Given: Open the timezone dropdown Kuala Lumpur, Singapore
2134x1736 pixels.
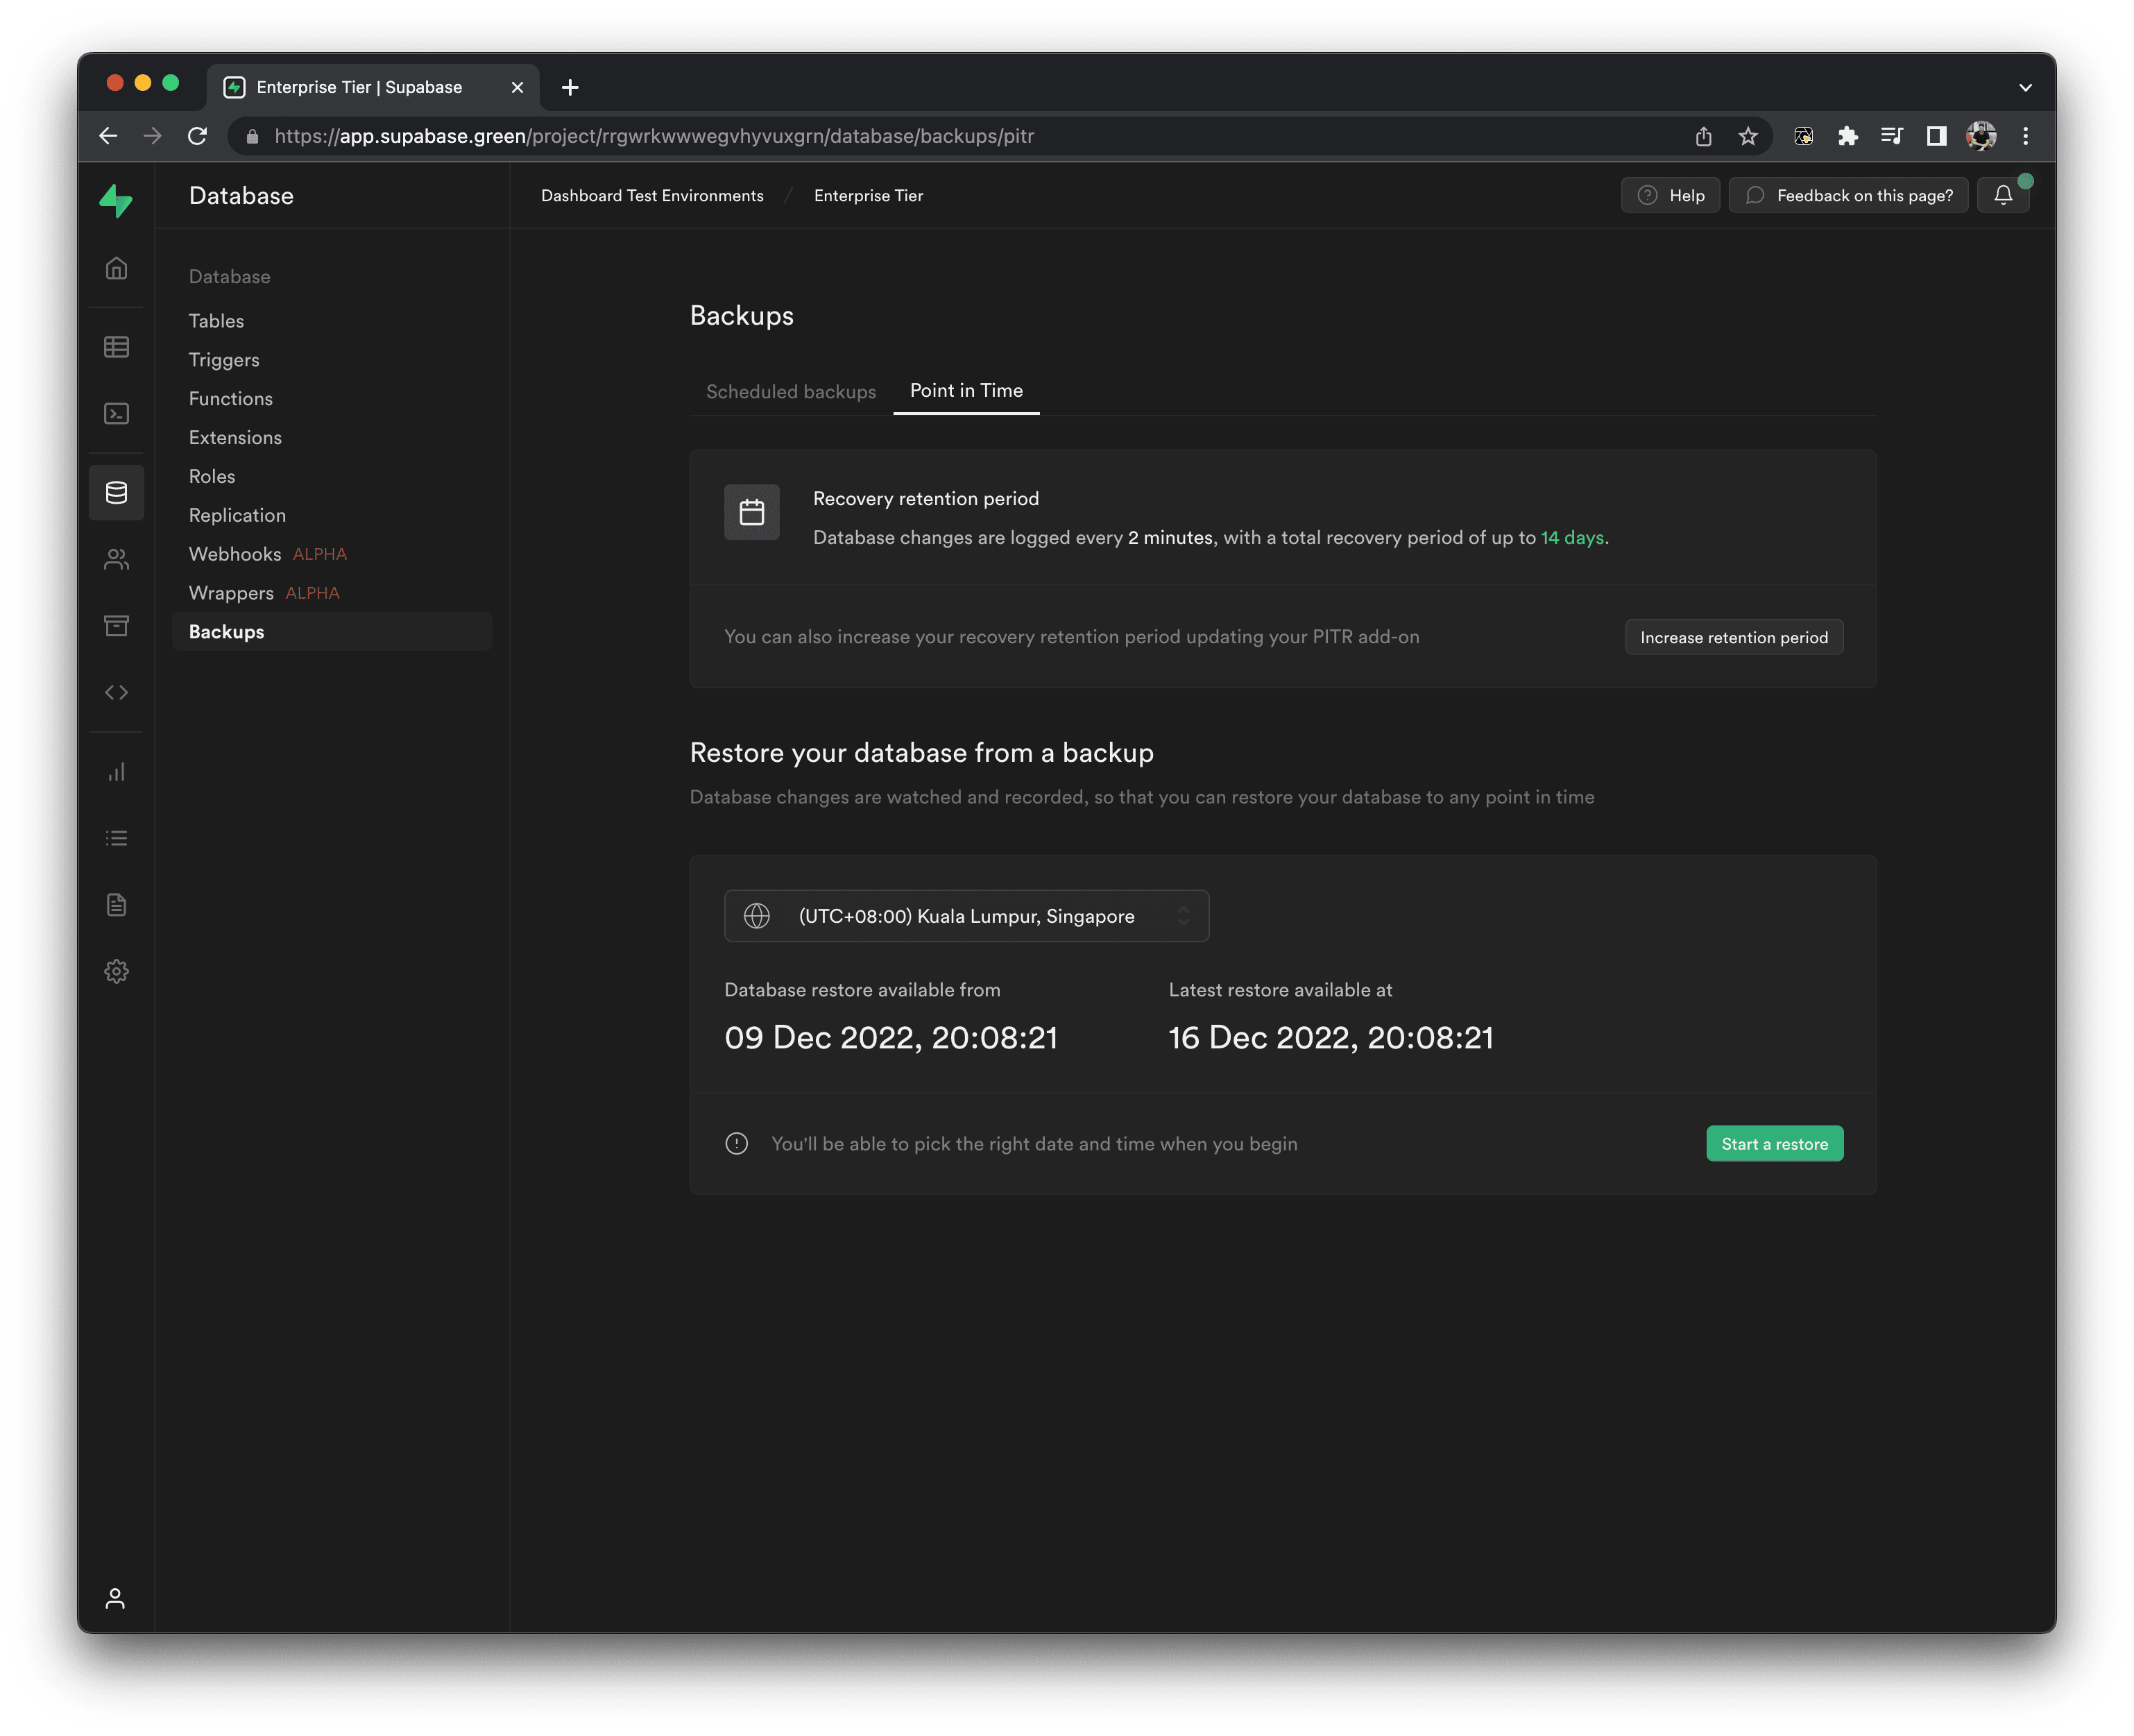Looking at the screenshot, I should coord(966,916).
